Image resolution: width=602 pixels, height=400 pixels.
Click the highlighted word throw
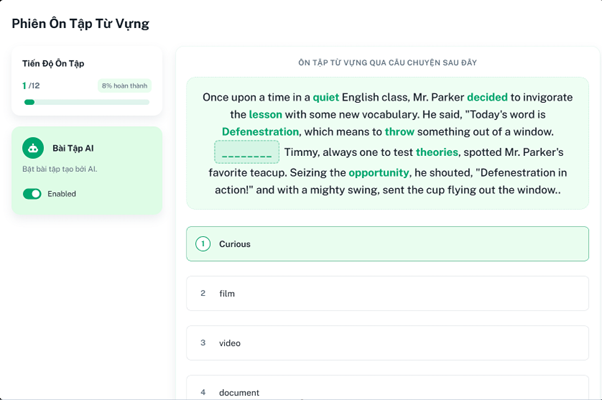tap(399, 132)
